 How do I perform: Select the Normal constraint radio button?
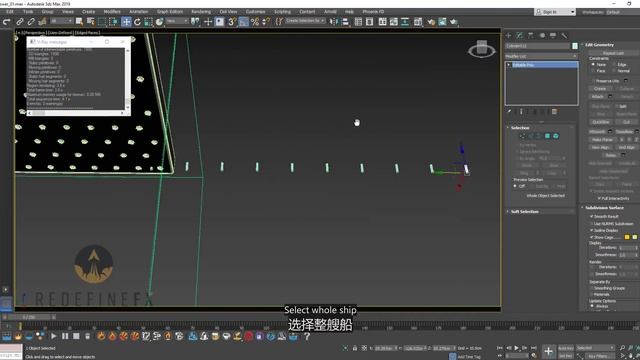click(x=613, y=71)
